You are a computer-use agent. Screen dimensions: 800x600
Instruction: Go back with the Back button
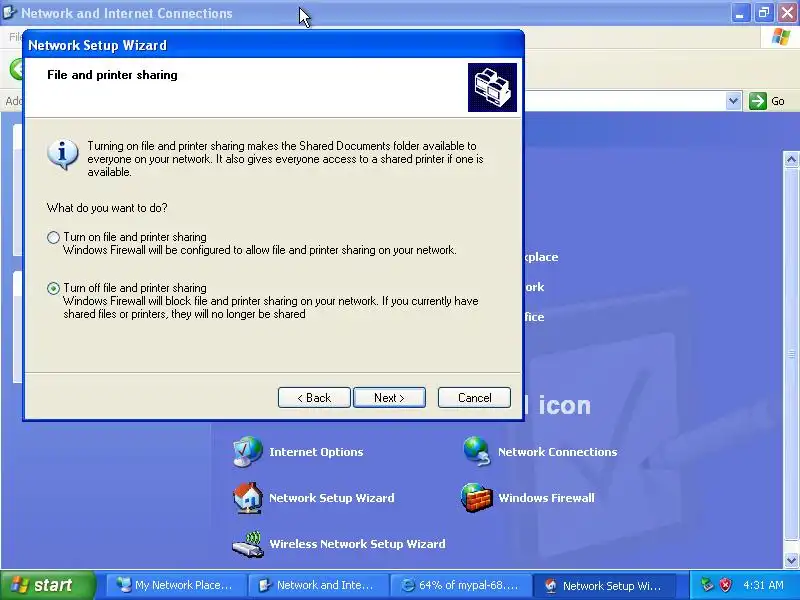pos(314,397)
